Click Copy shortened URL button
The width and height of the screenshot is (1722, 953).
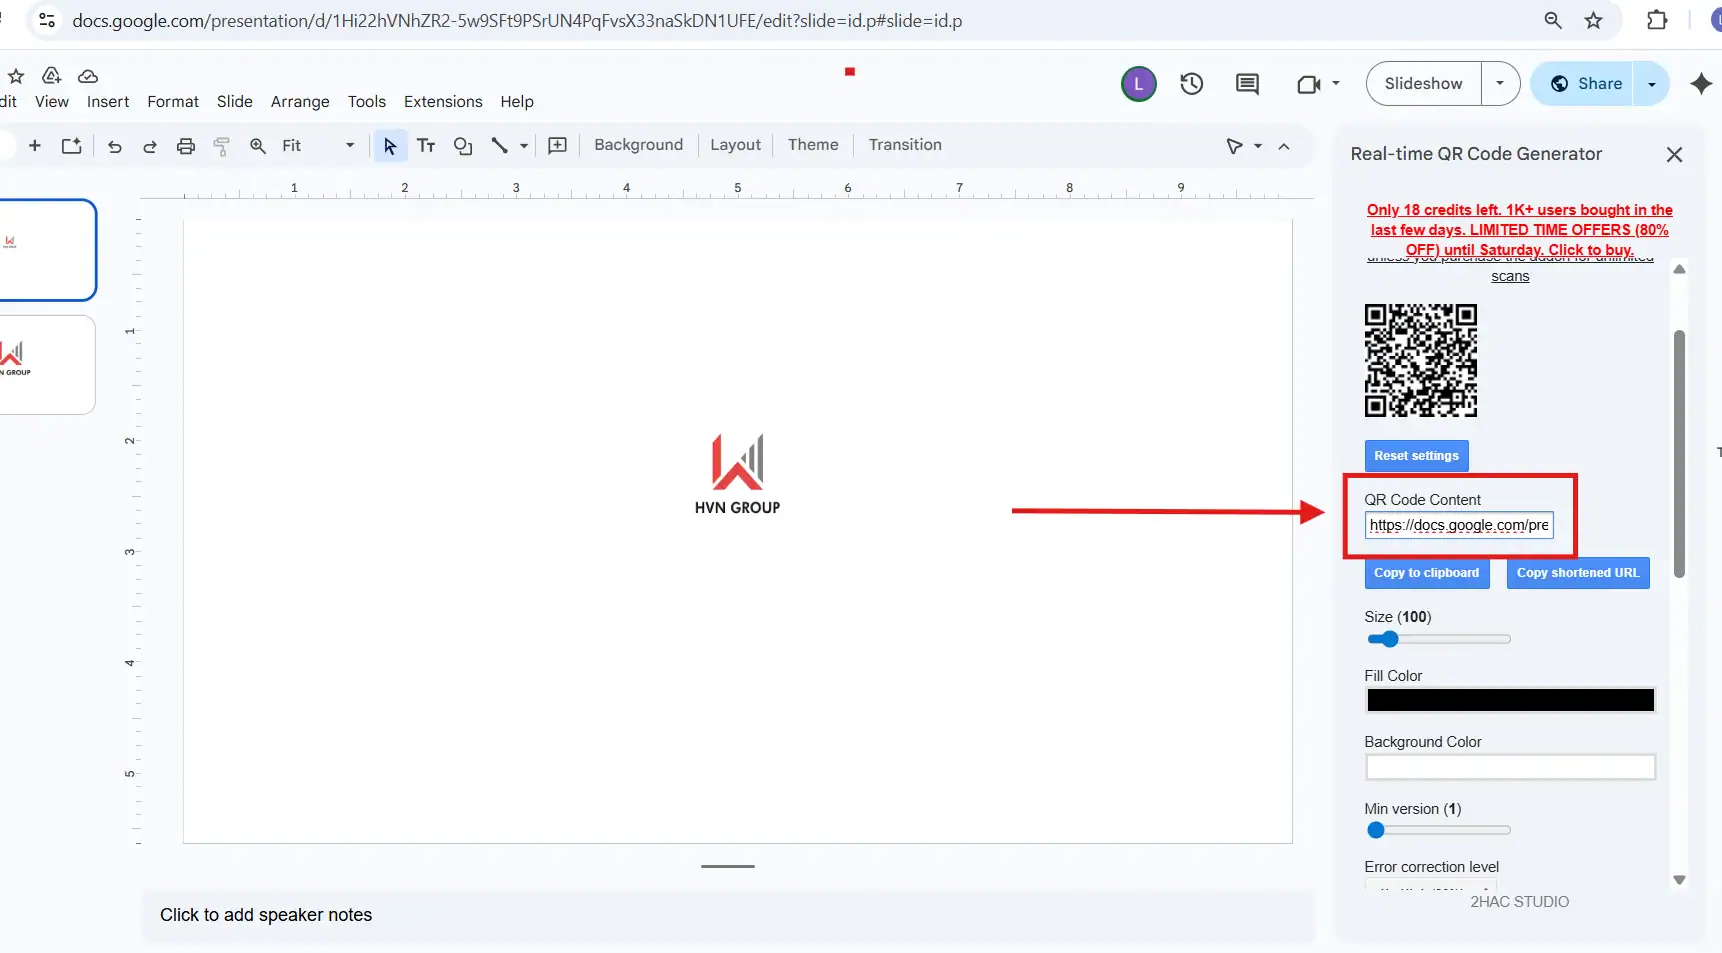click(x=1578, y=573)
